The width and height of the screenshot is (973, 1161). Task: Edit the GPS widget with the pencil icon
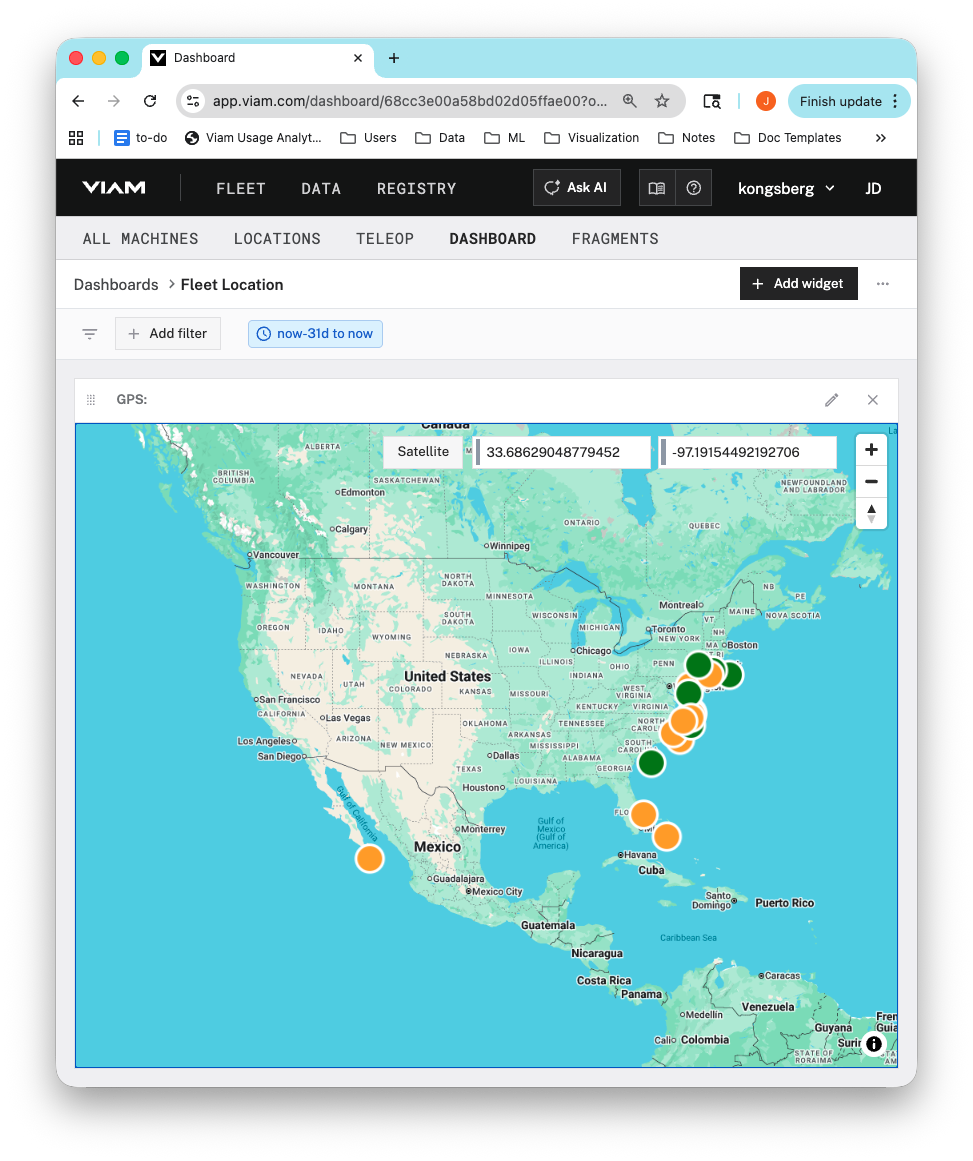pyautogui.click(x=831, y=399)
